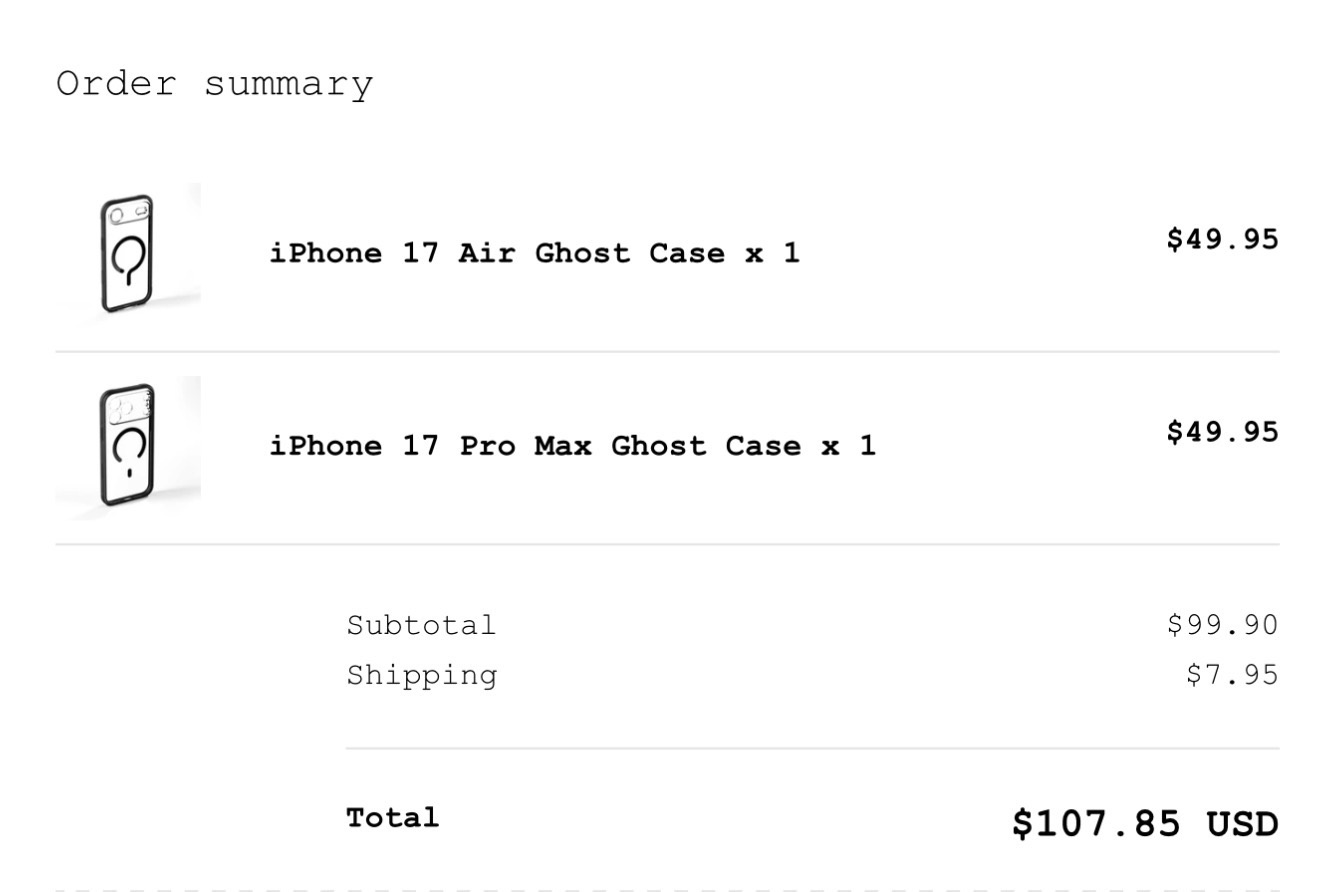Click the Air Ghost Case $49.95 price
Screen dimensions: 1320x892
coord(1222,239)
